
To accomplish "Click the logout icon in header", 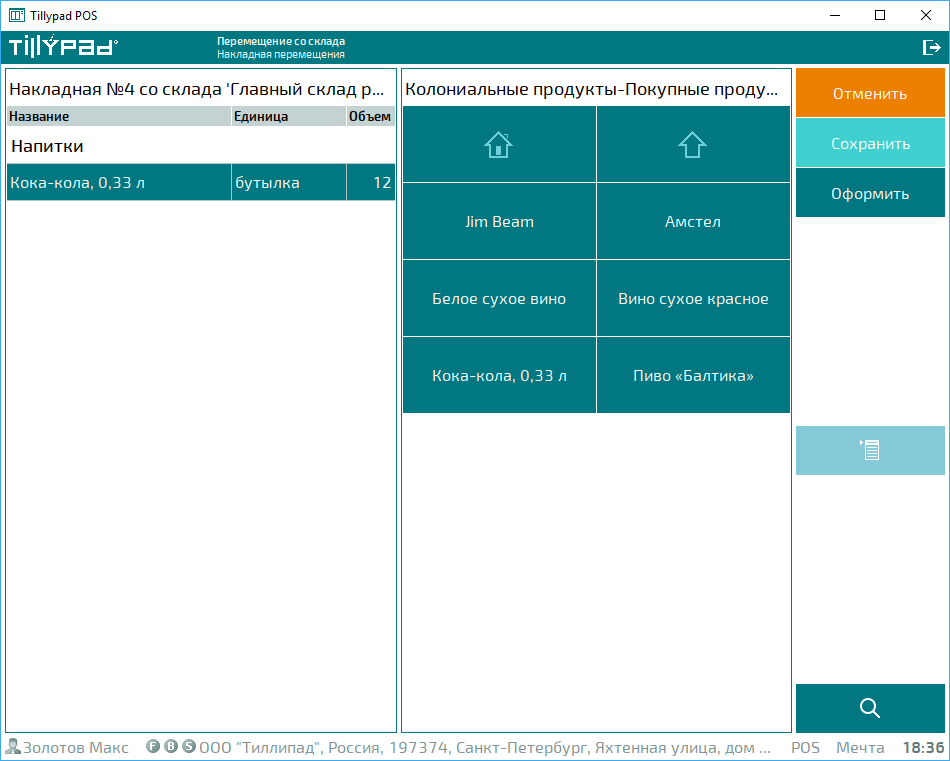I will [930, 47].
